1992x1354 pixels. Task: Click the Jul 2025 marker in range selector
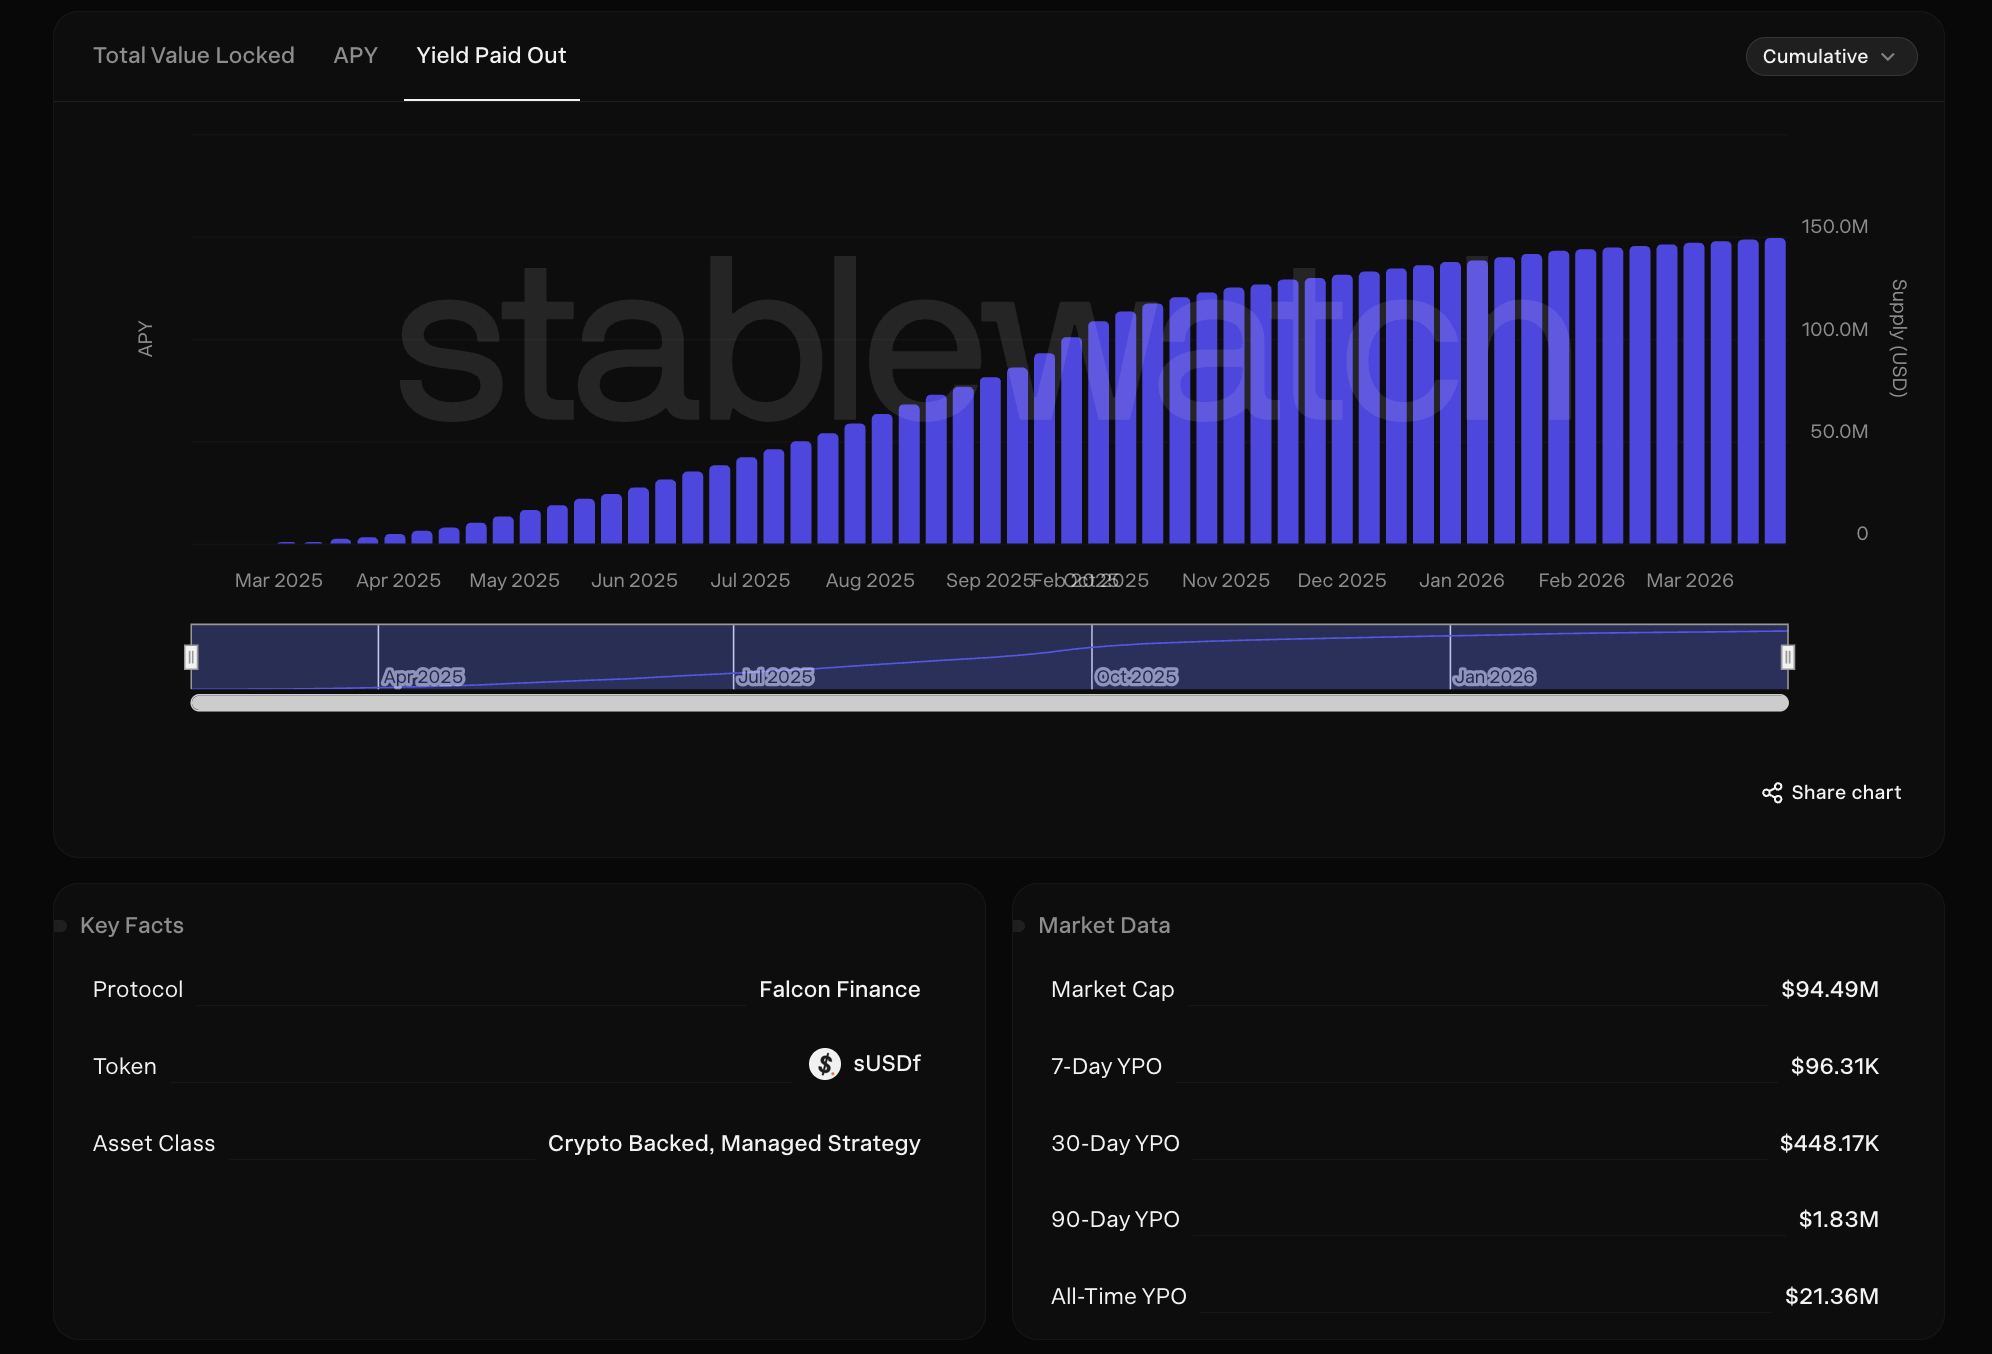tap(775, 677)
